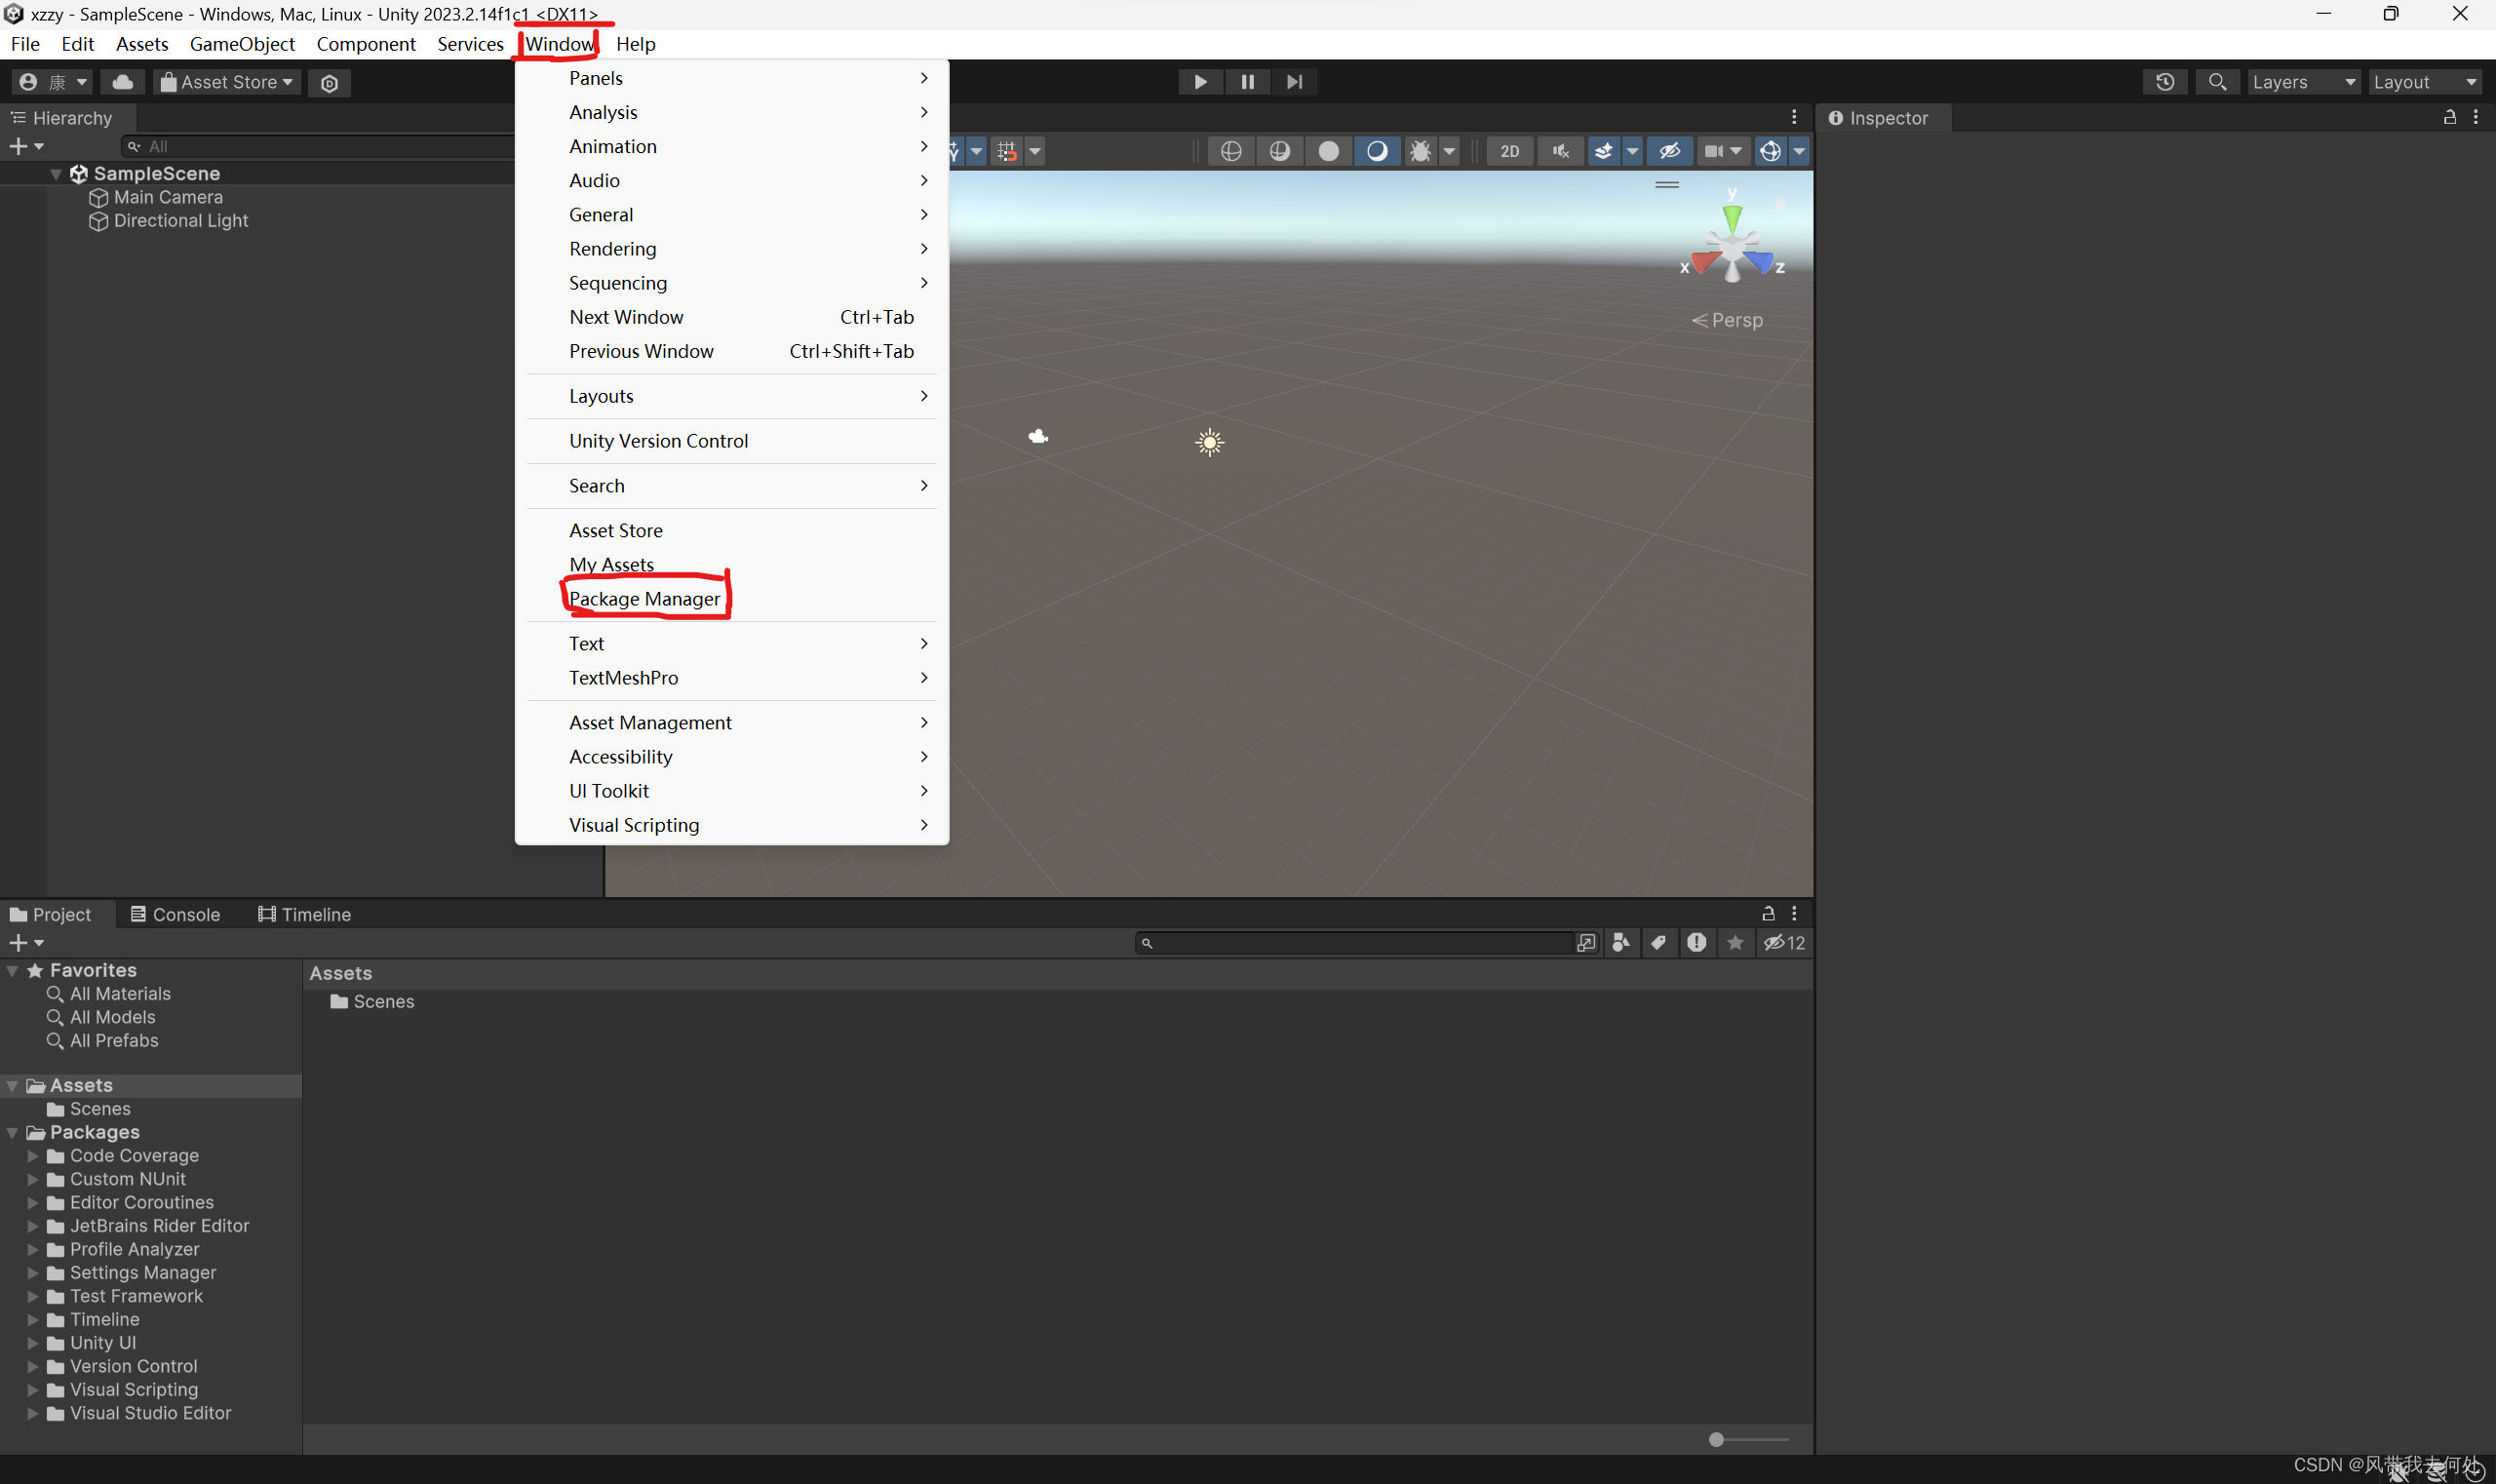Toggle hidden items count (12) in Project panel
Screen dimensions: 2496x1484
coord(1782,942)
